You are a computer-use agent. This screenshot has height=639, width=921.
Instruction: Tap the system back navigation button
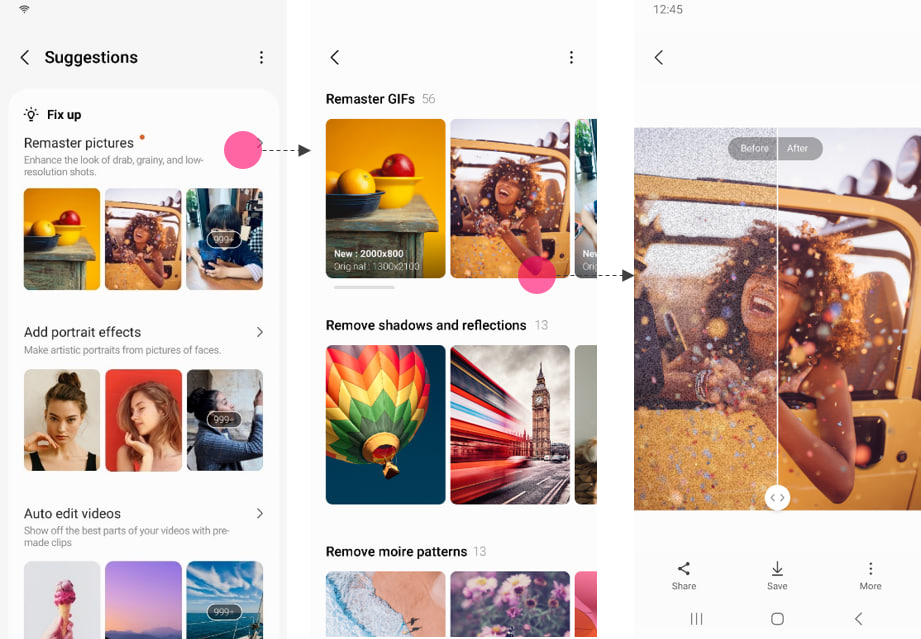[858, 618]
